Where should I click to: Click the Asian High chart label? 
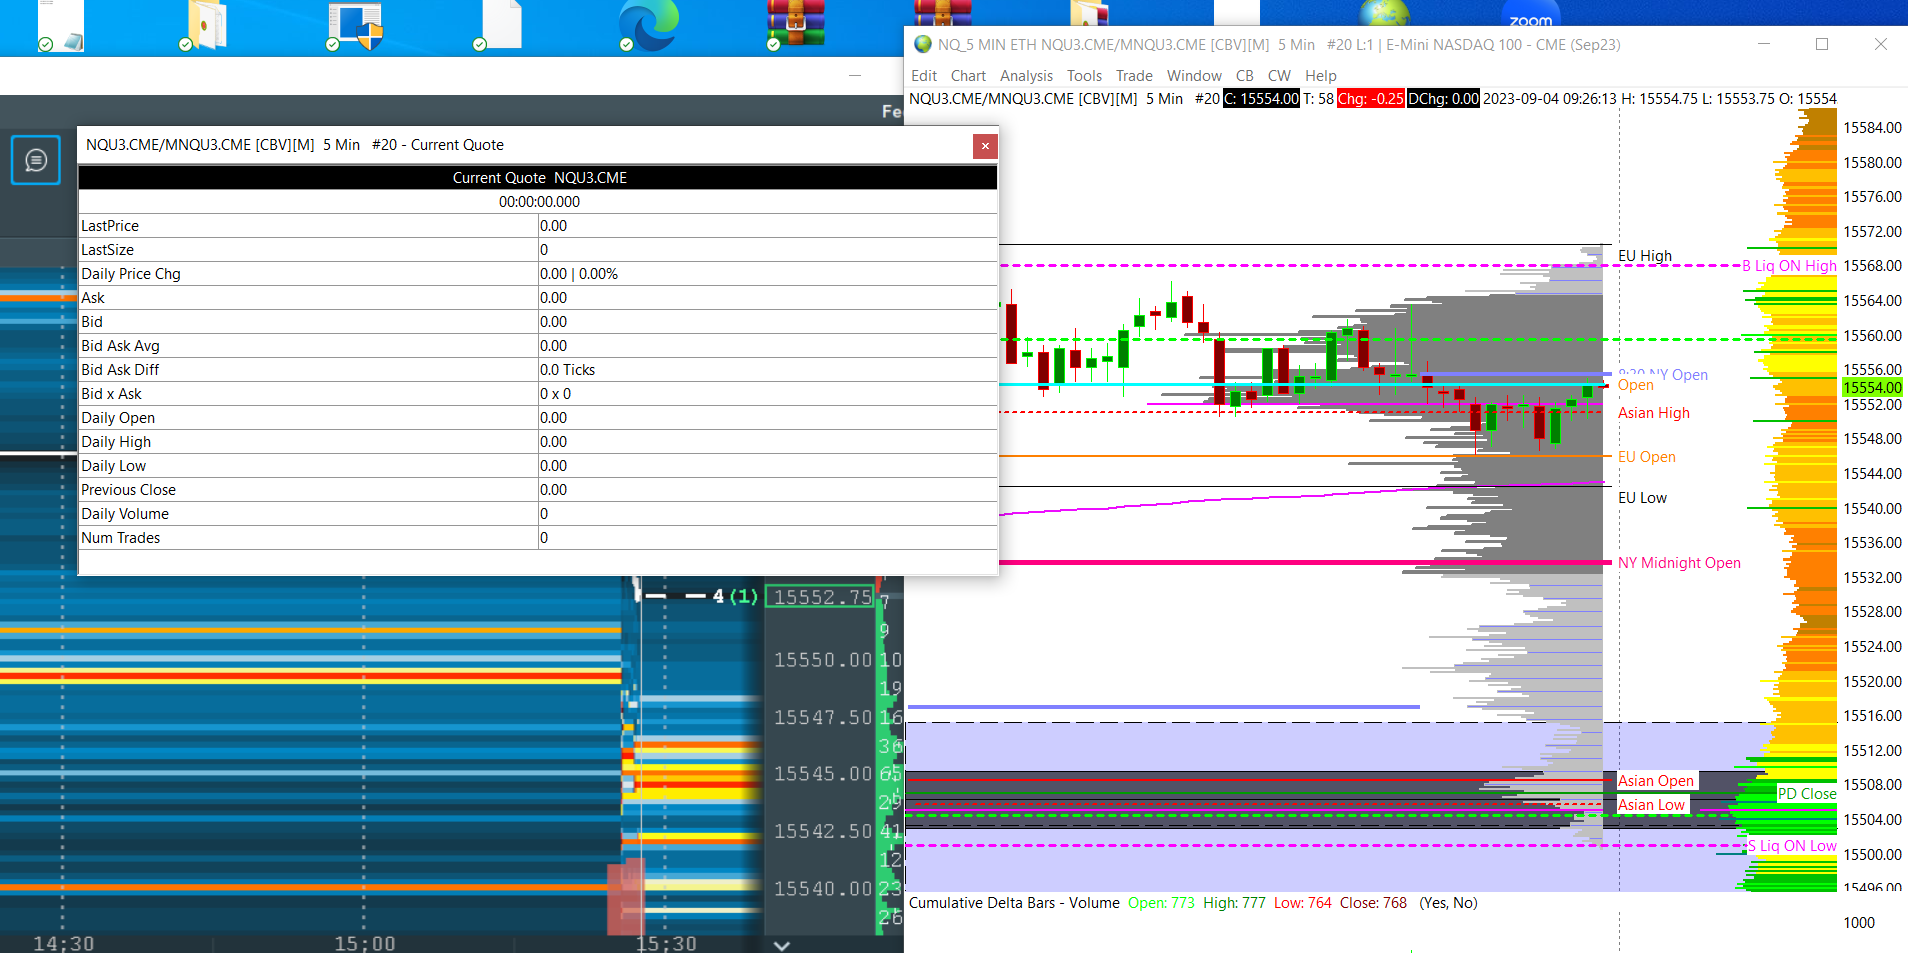click(x=1654, y=413)
